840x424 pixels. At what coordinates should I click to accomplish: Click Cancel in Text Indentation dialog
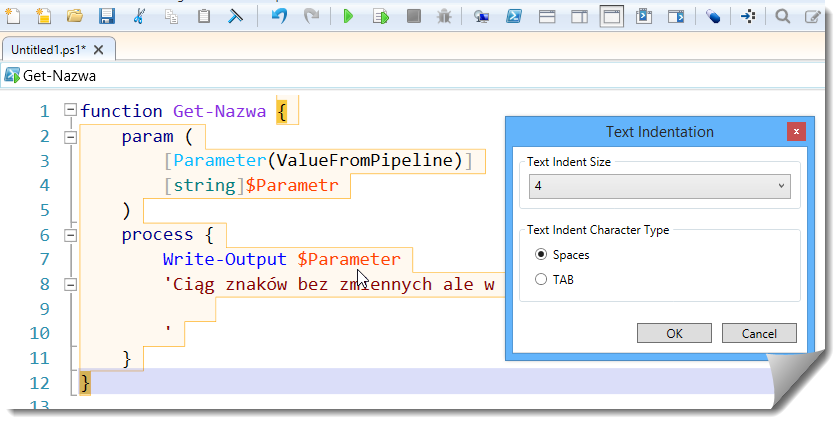[759, 333]
